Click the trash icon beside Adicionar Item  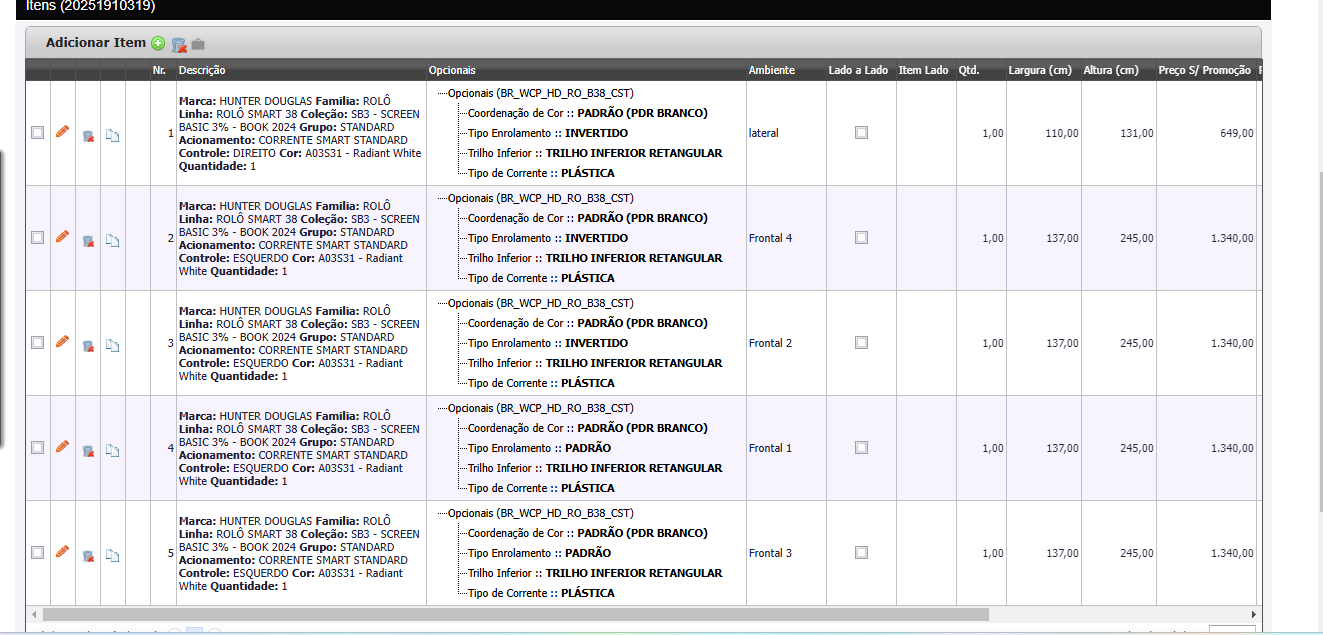point(179,44)
